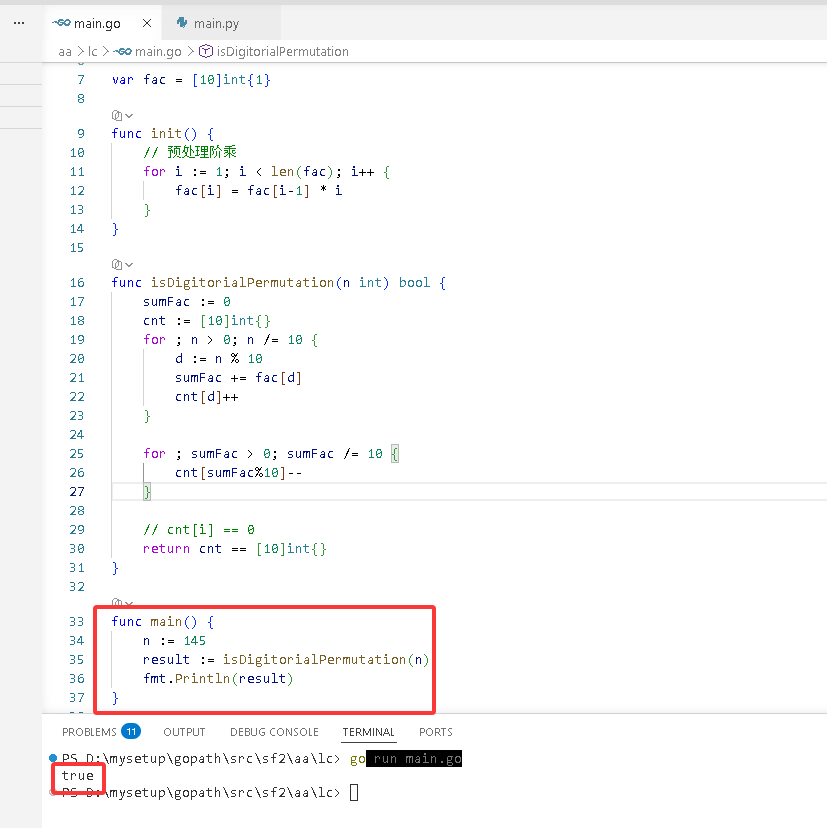
Task: Click line number 33 in the gutter
Action: (77, 622)
